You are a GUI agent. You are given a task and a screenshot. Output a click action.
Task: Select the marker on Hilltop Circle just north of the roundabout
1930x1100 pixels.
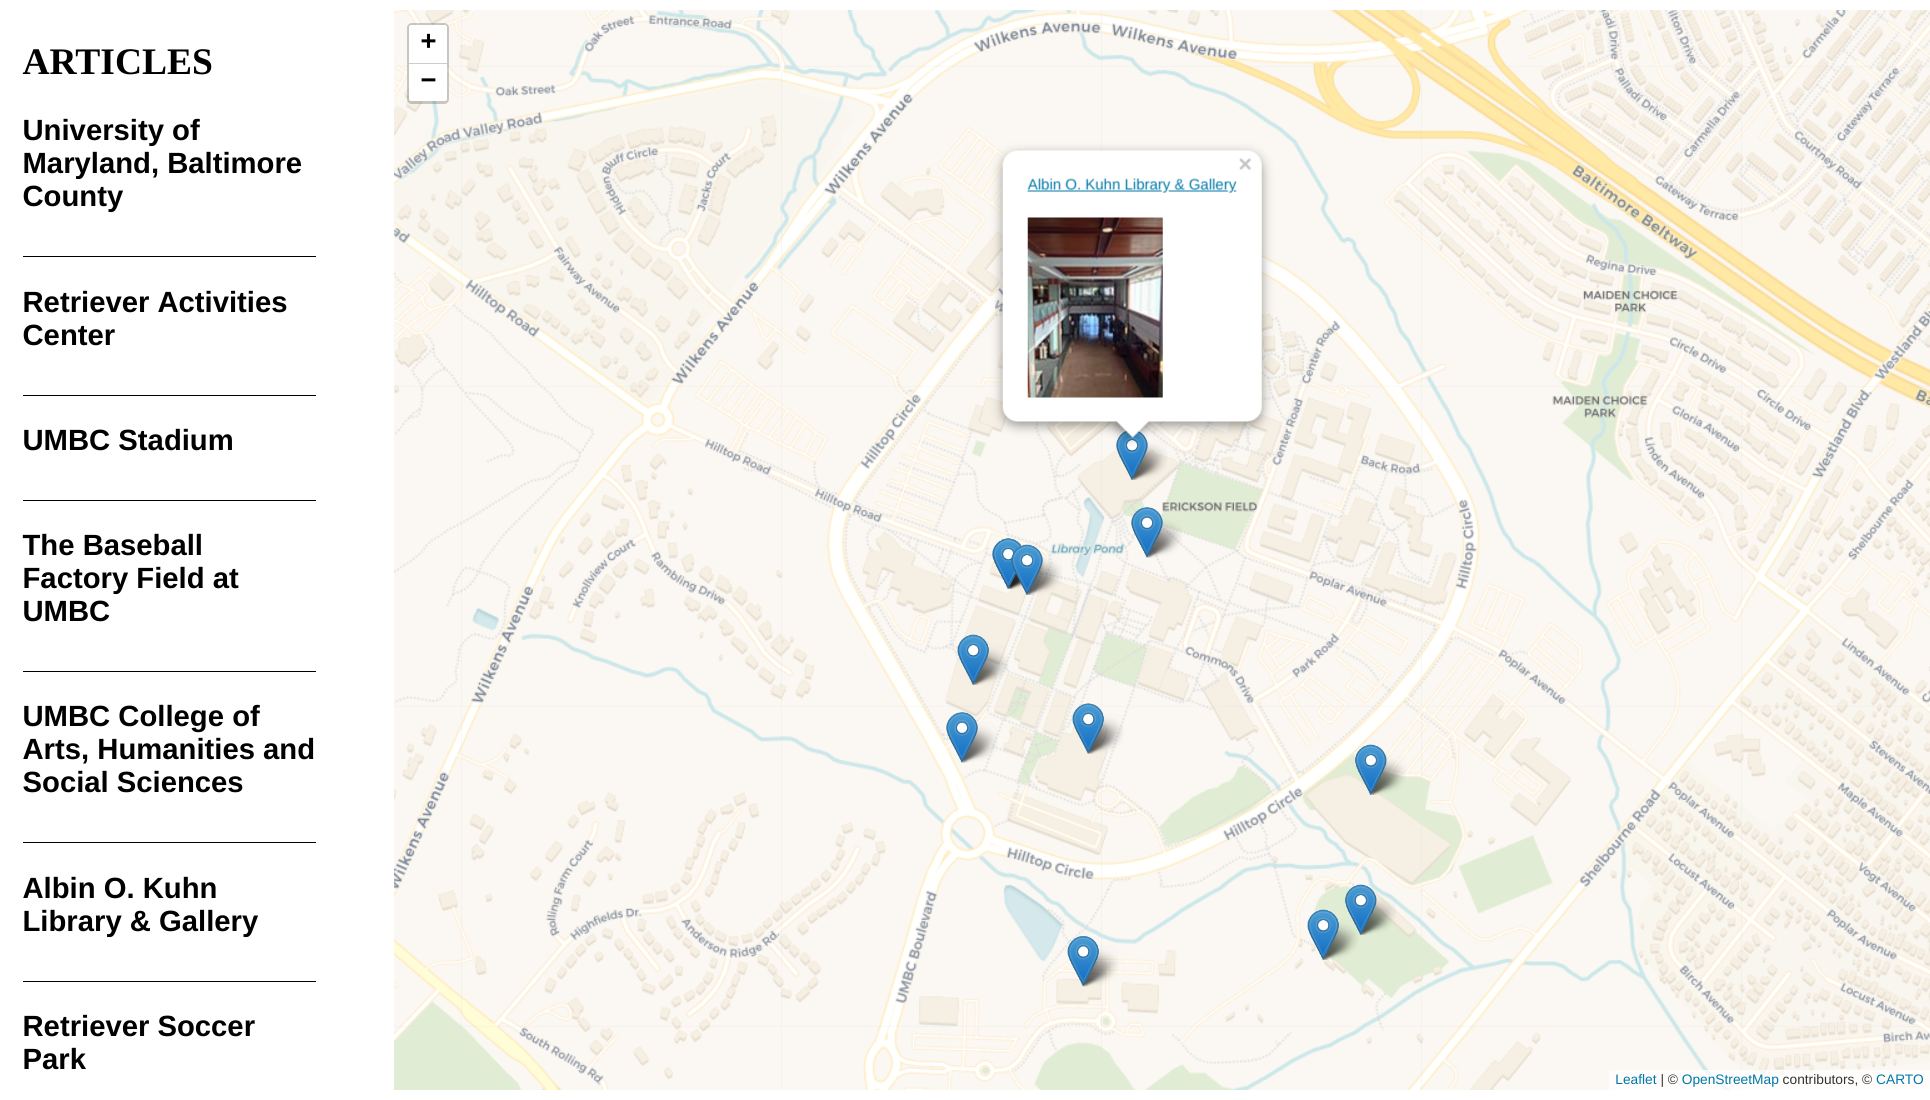point(962,737)
